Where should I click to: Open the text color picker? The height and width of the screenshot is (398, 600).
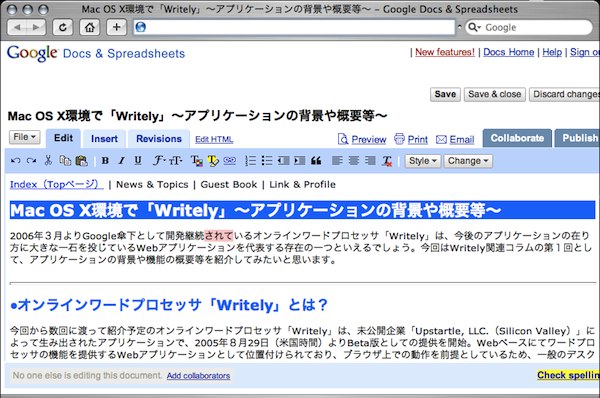(x=197, y=161)
